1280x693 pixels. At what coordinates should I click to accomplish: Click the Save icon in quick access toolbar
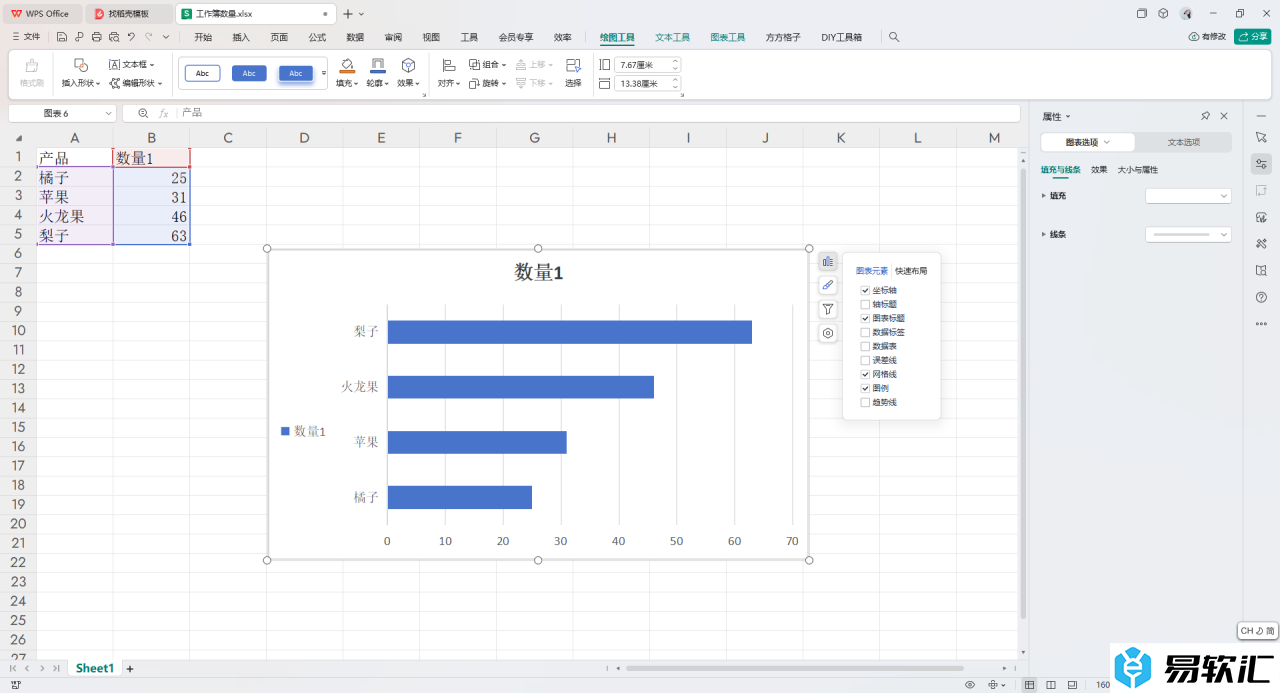[x=62, y=37]
